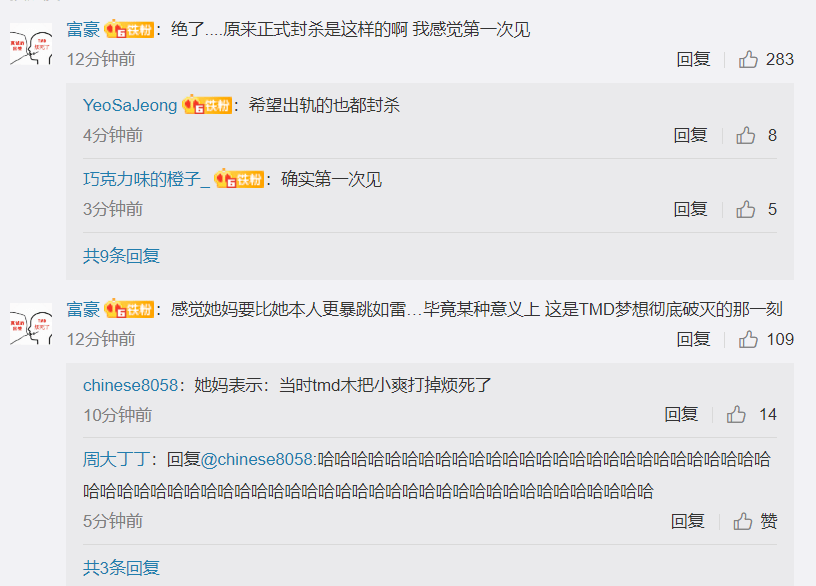The image size is (816, 586).
Task: Open 富豪's avatar on the second comment
Action: pyautogui.click(x=31, y=324)
